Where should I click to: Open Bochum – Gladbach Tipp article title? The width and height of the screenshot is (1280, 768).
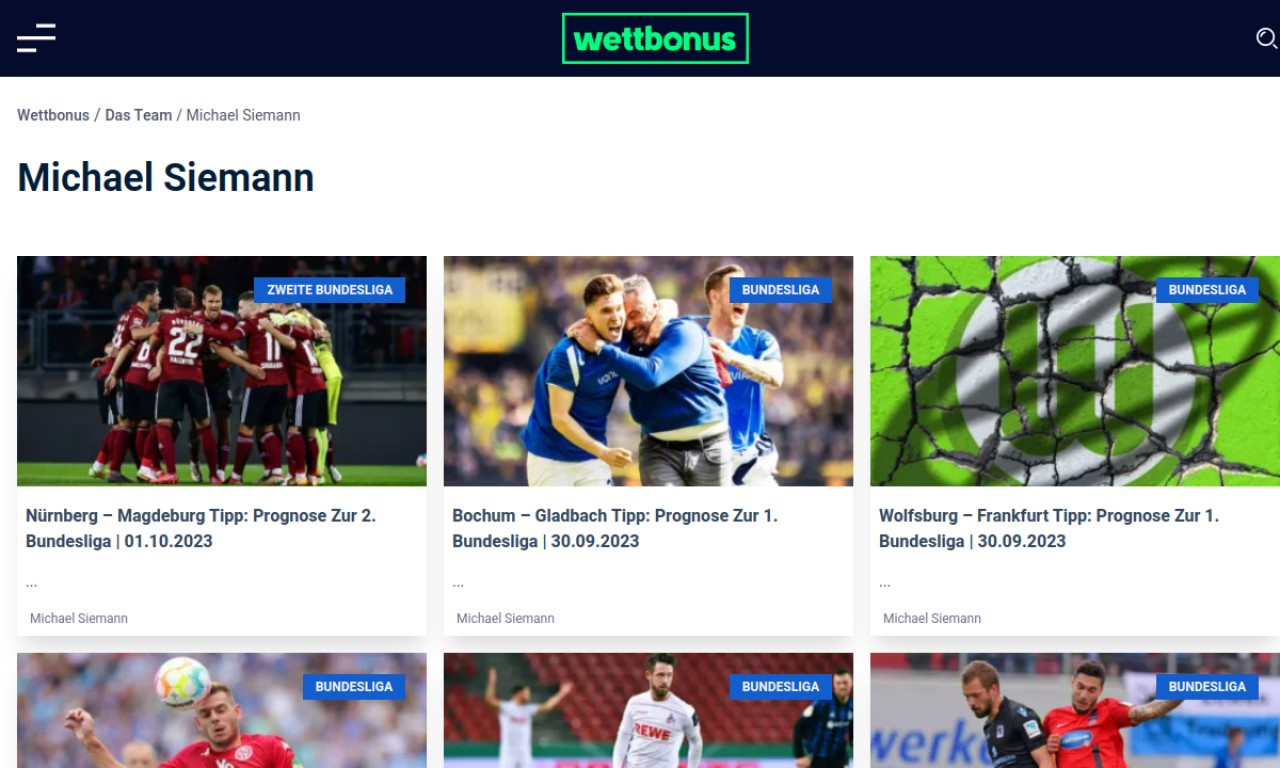tap(615, 528)
